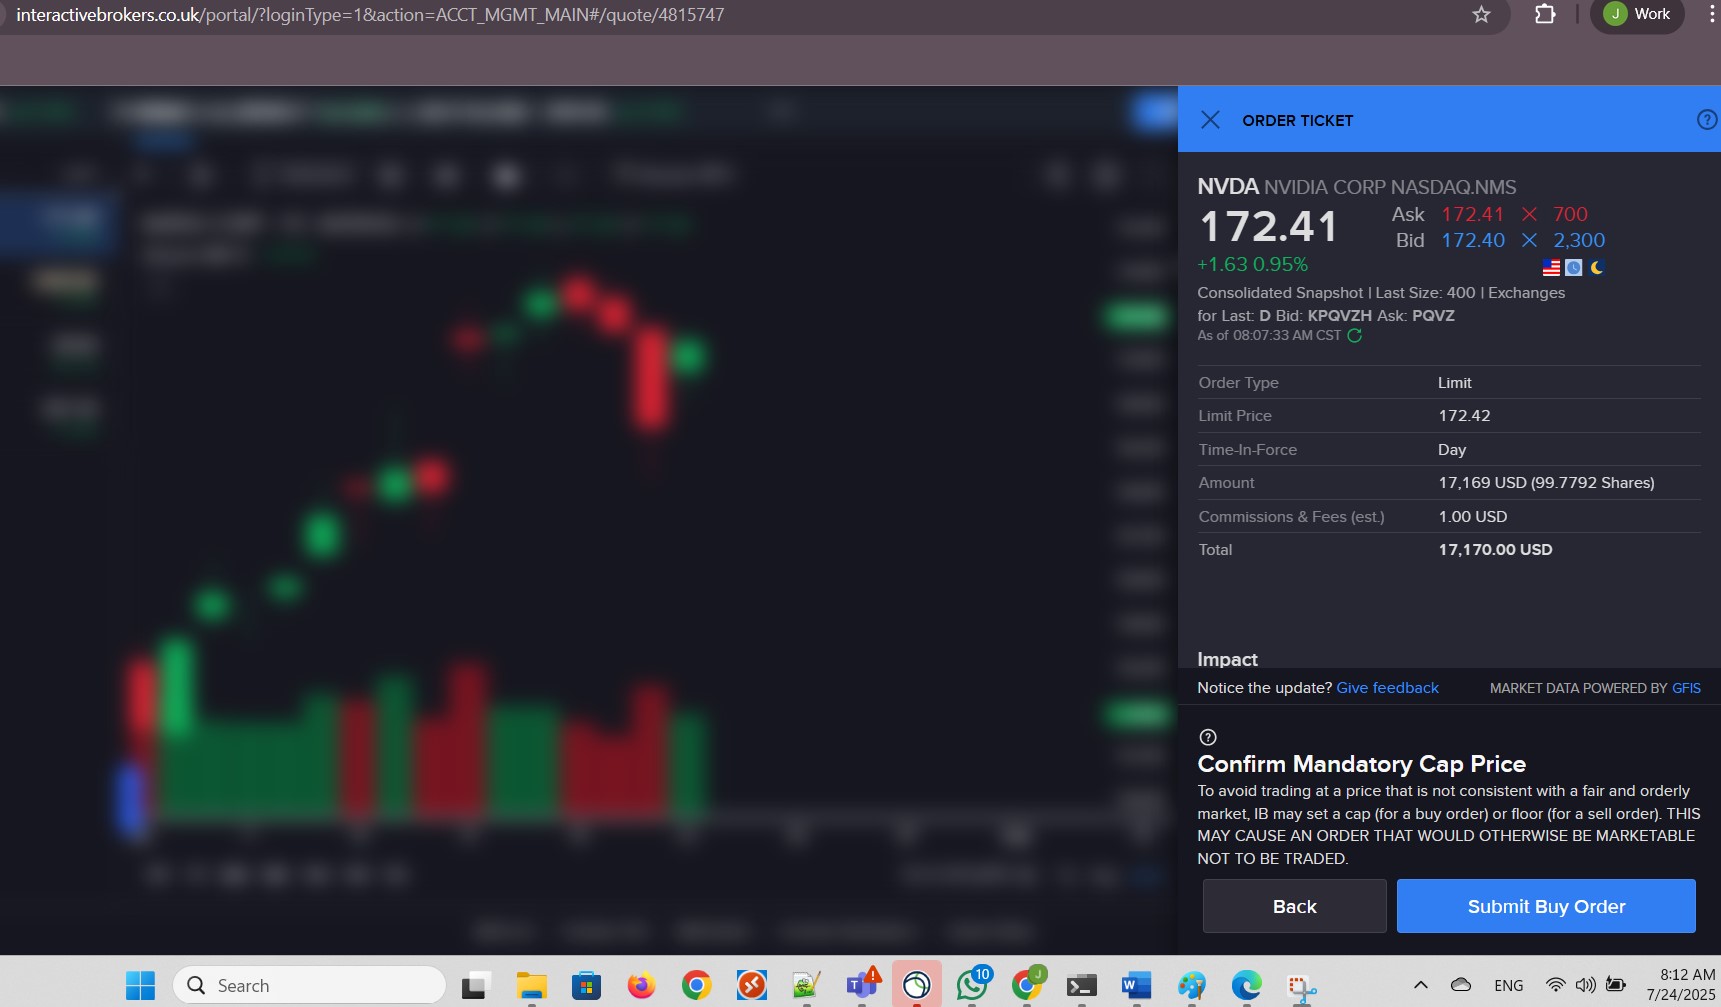Image resolution: width=1721 pixels, height=1007 pixels.
Task: Open the Snipping Tool taskbar icon
Action: (x=1301, y=988)
